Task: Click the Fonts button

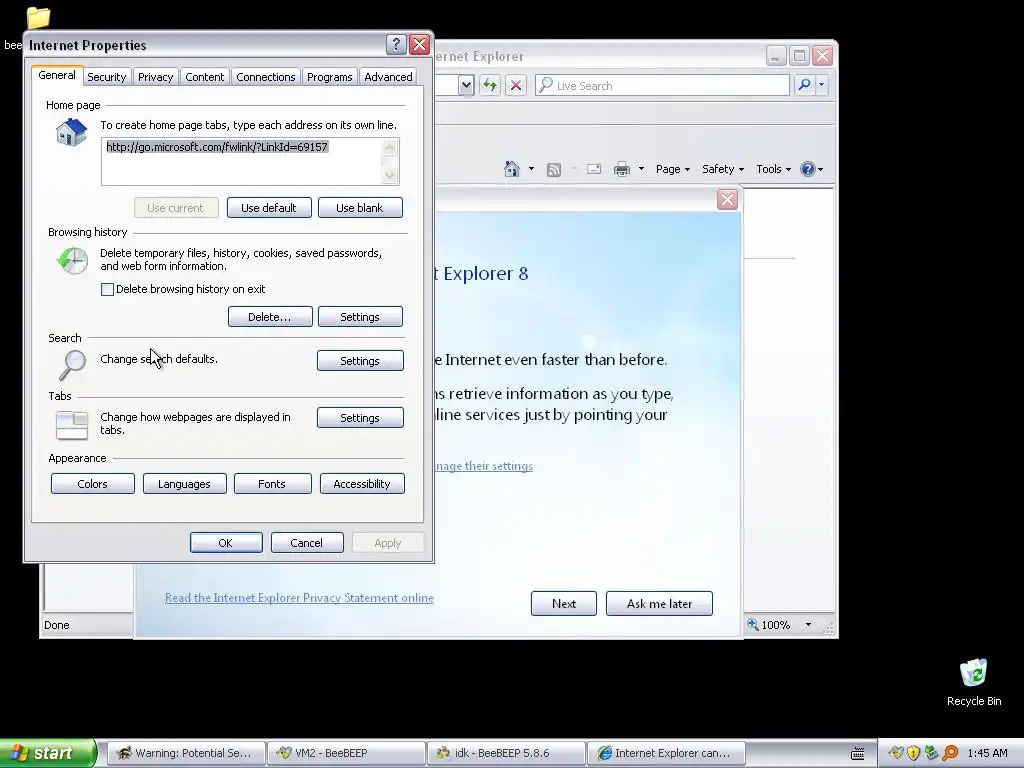Action: pyautogui.click(x=272, y=484)
